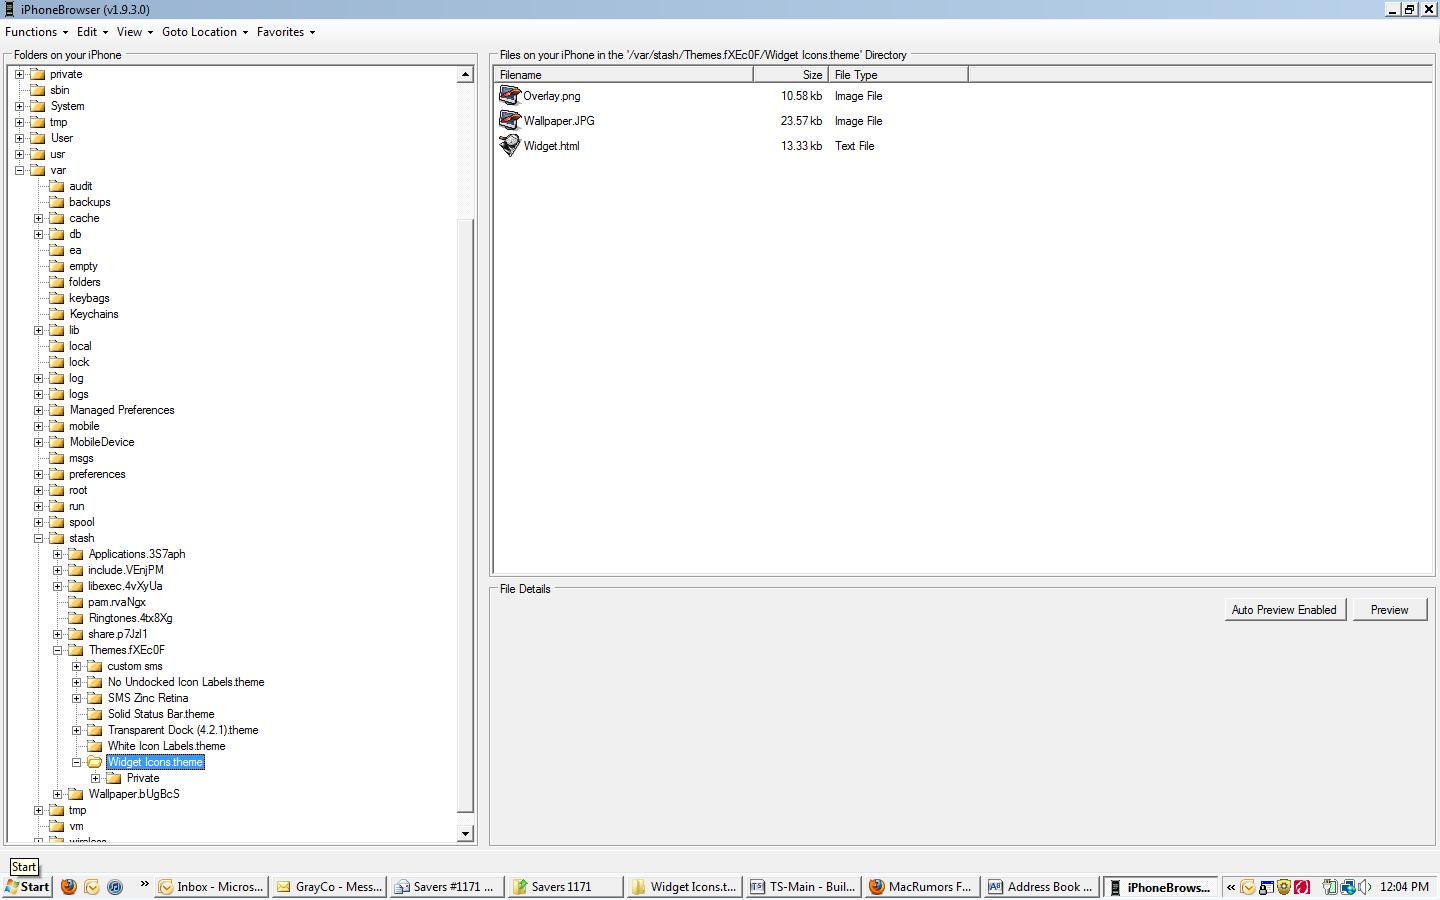Switch to the Inbox - Microsoft taskbar window
The image size is (1440, 900).
[212, 887]
